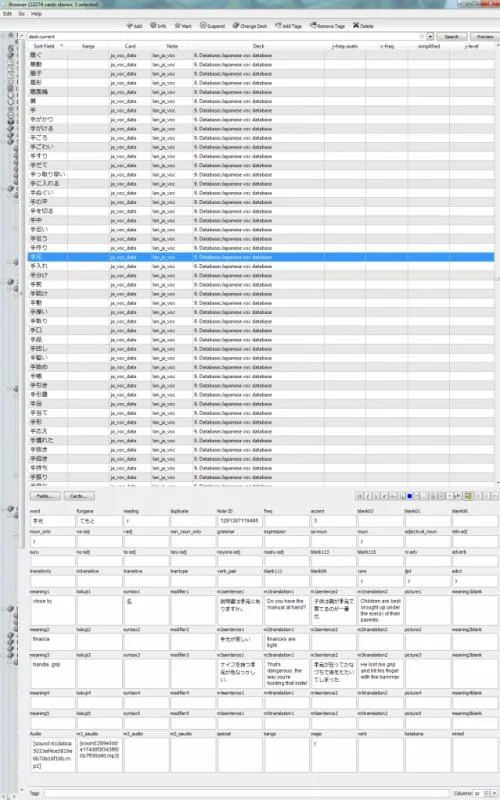
Task: Toggle underline formatting in editor
Action: click(x=376, y=496)
